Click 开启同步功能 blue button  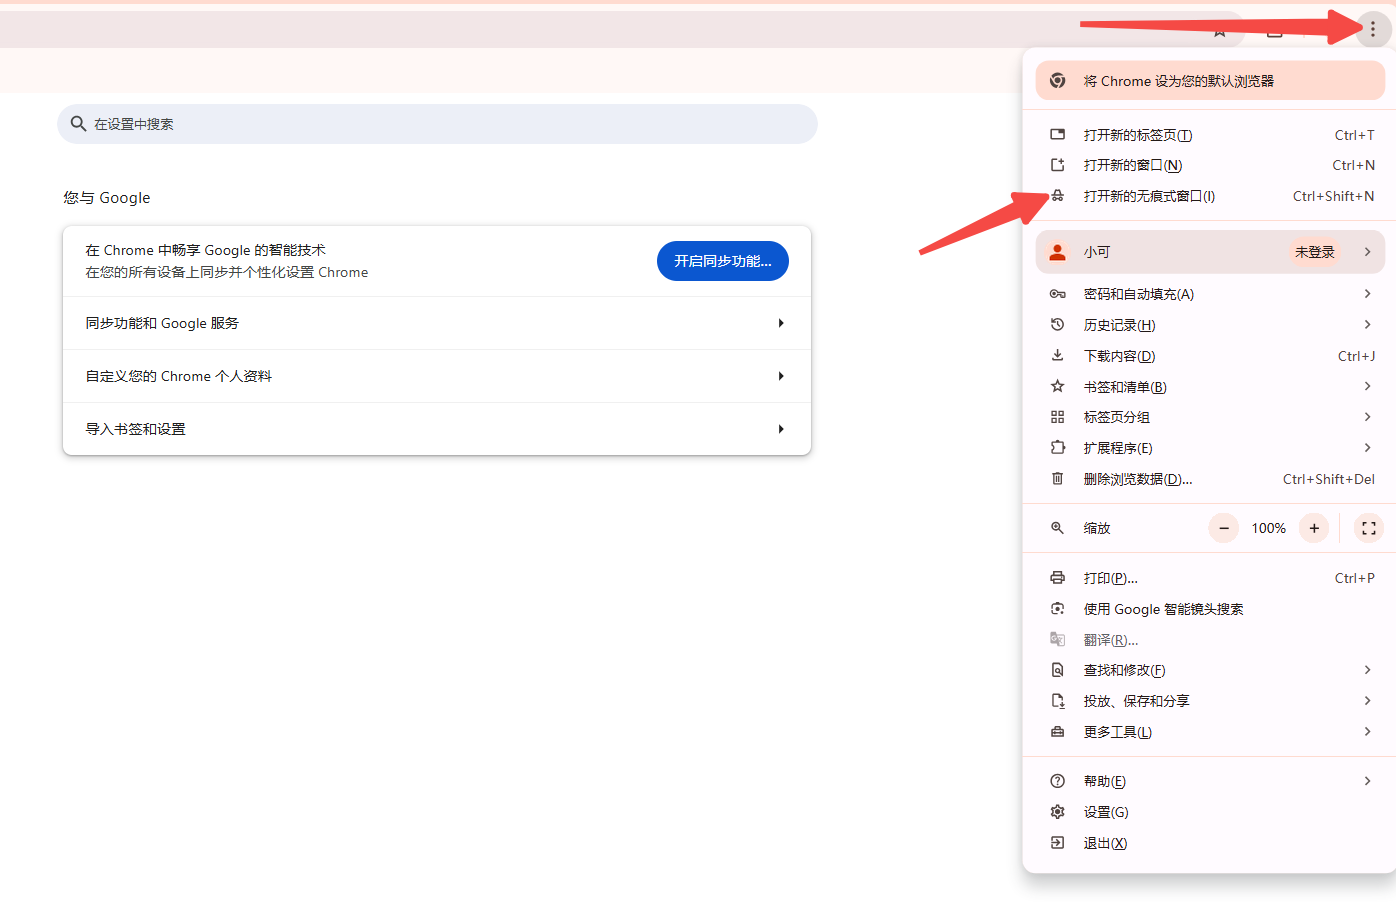pos(722,261)
